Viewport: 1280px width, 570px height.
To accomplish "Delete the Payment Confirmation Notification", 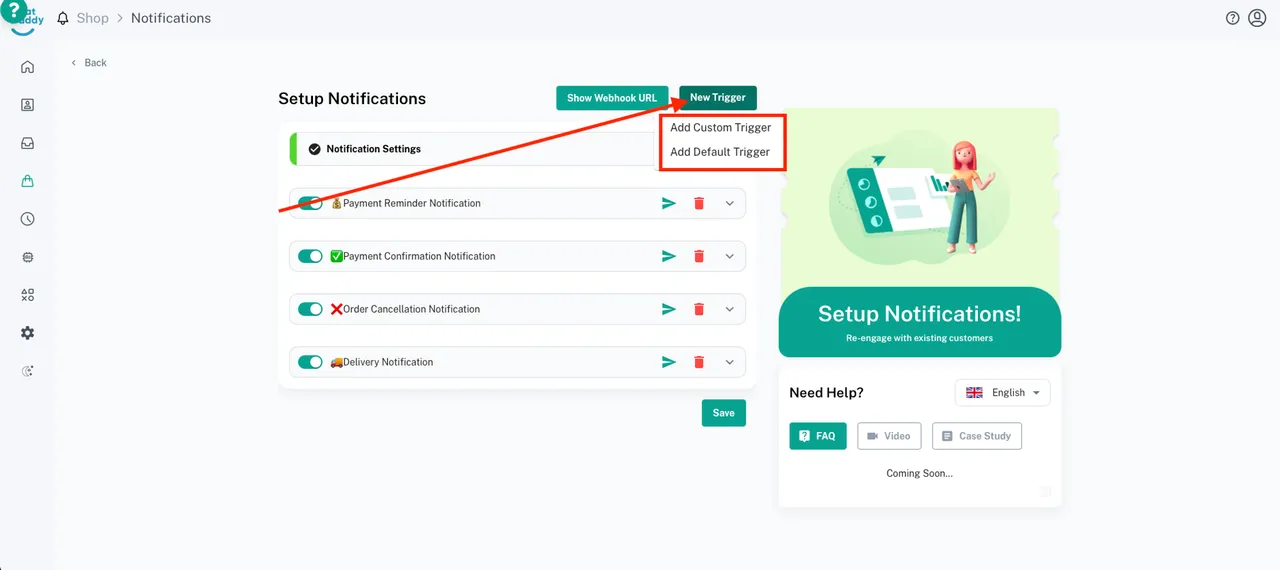I will click(x=699, y=256).
